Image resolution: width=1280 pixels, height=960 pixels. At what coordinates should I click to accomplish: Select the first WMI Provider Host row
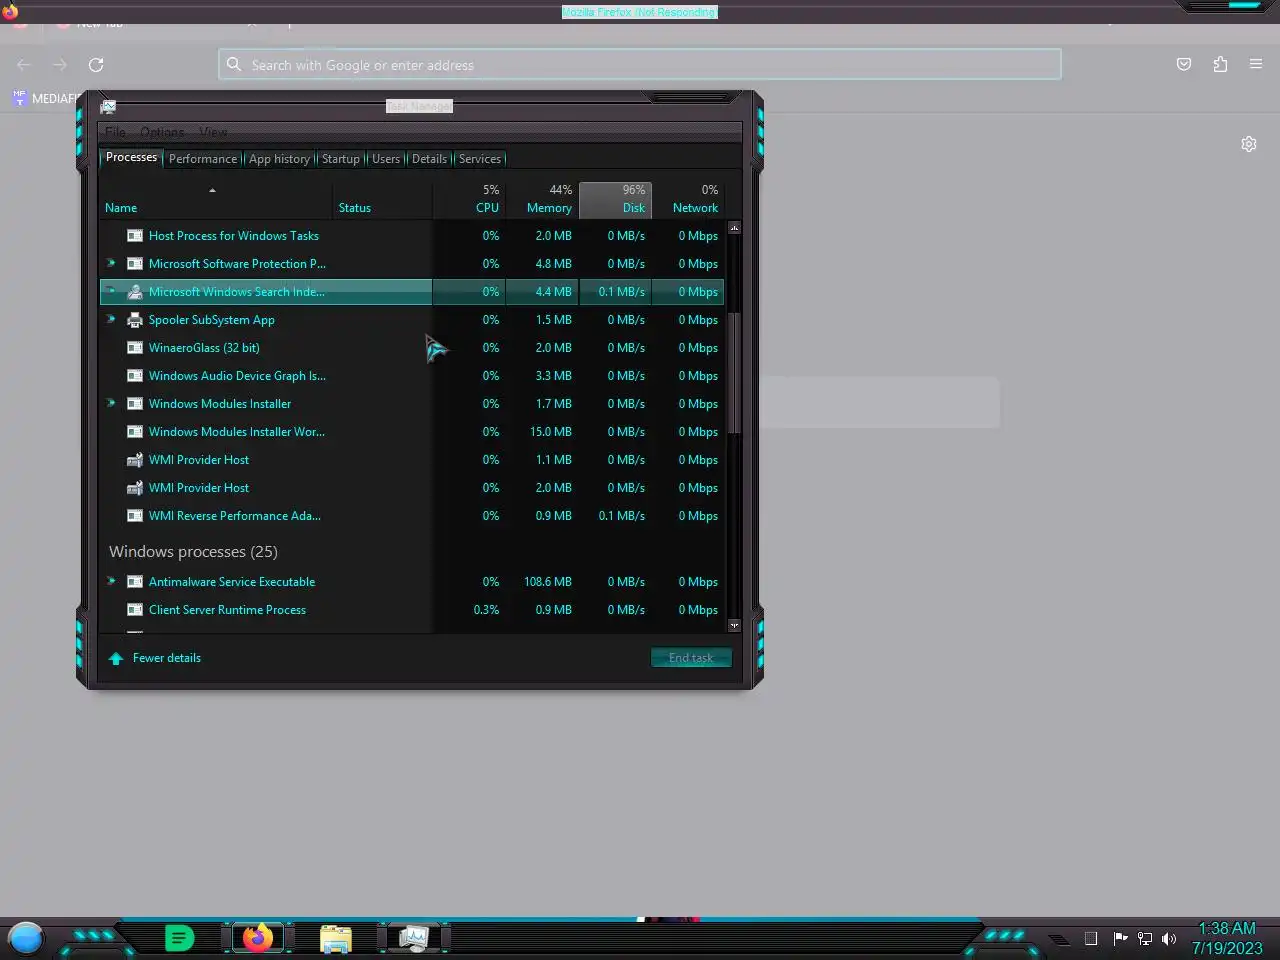(411, 460)
